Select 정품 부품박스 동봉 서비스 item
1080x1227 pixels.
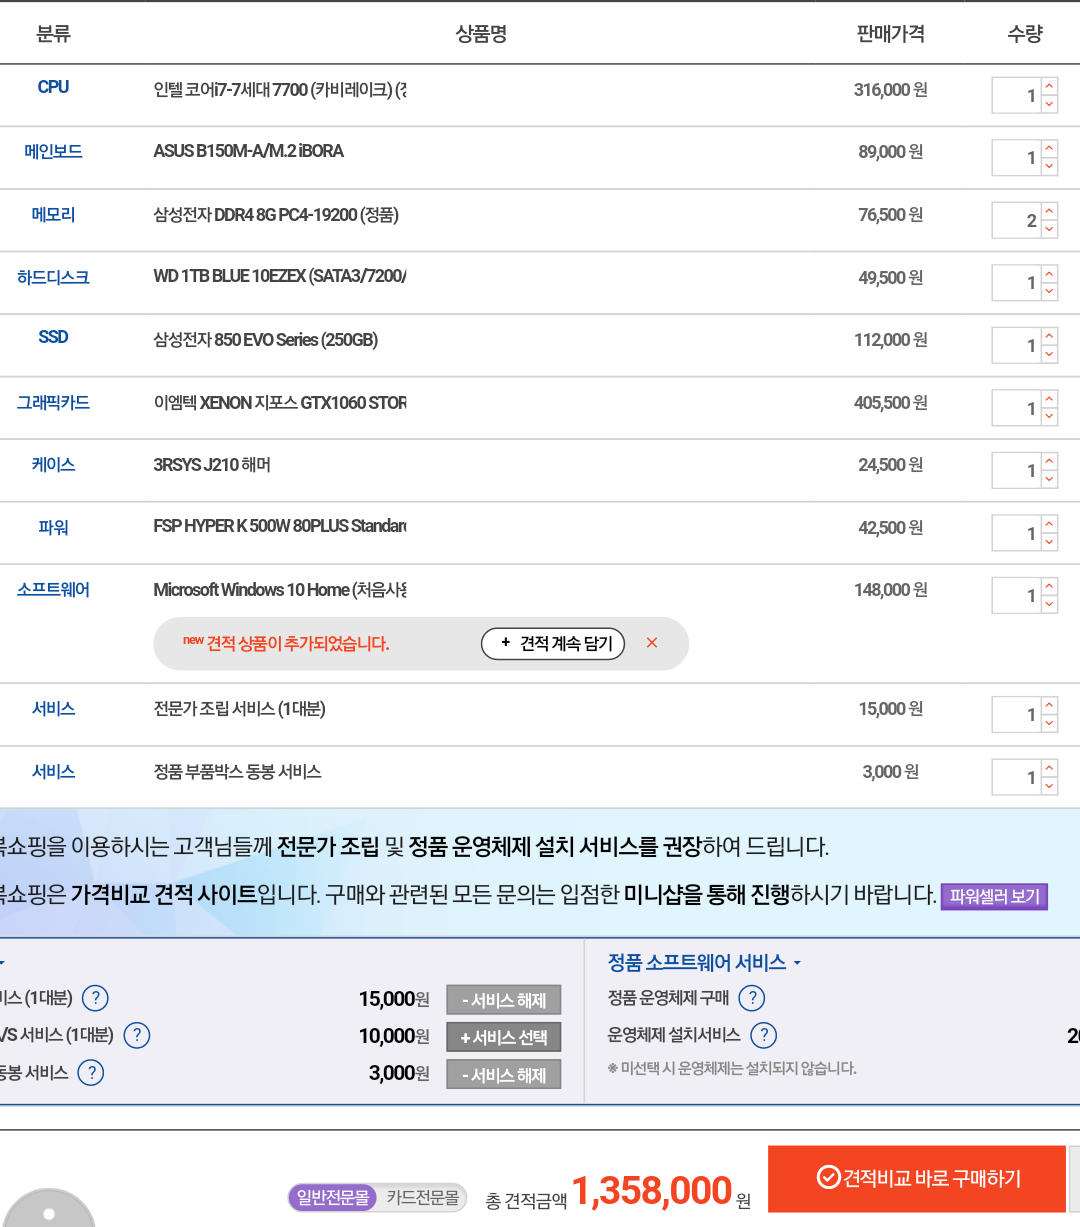237,771
